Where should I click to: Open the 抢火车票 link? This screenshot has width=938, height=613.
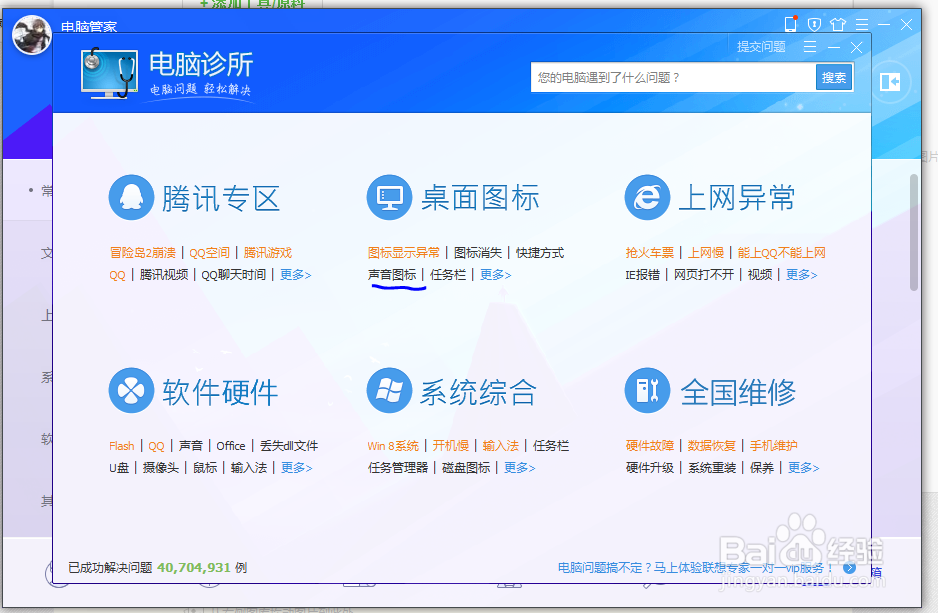pyautogui.click(x=650, y=252)
